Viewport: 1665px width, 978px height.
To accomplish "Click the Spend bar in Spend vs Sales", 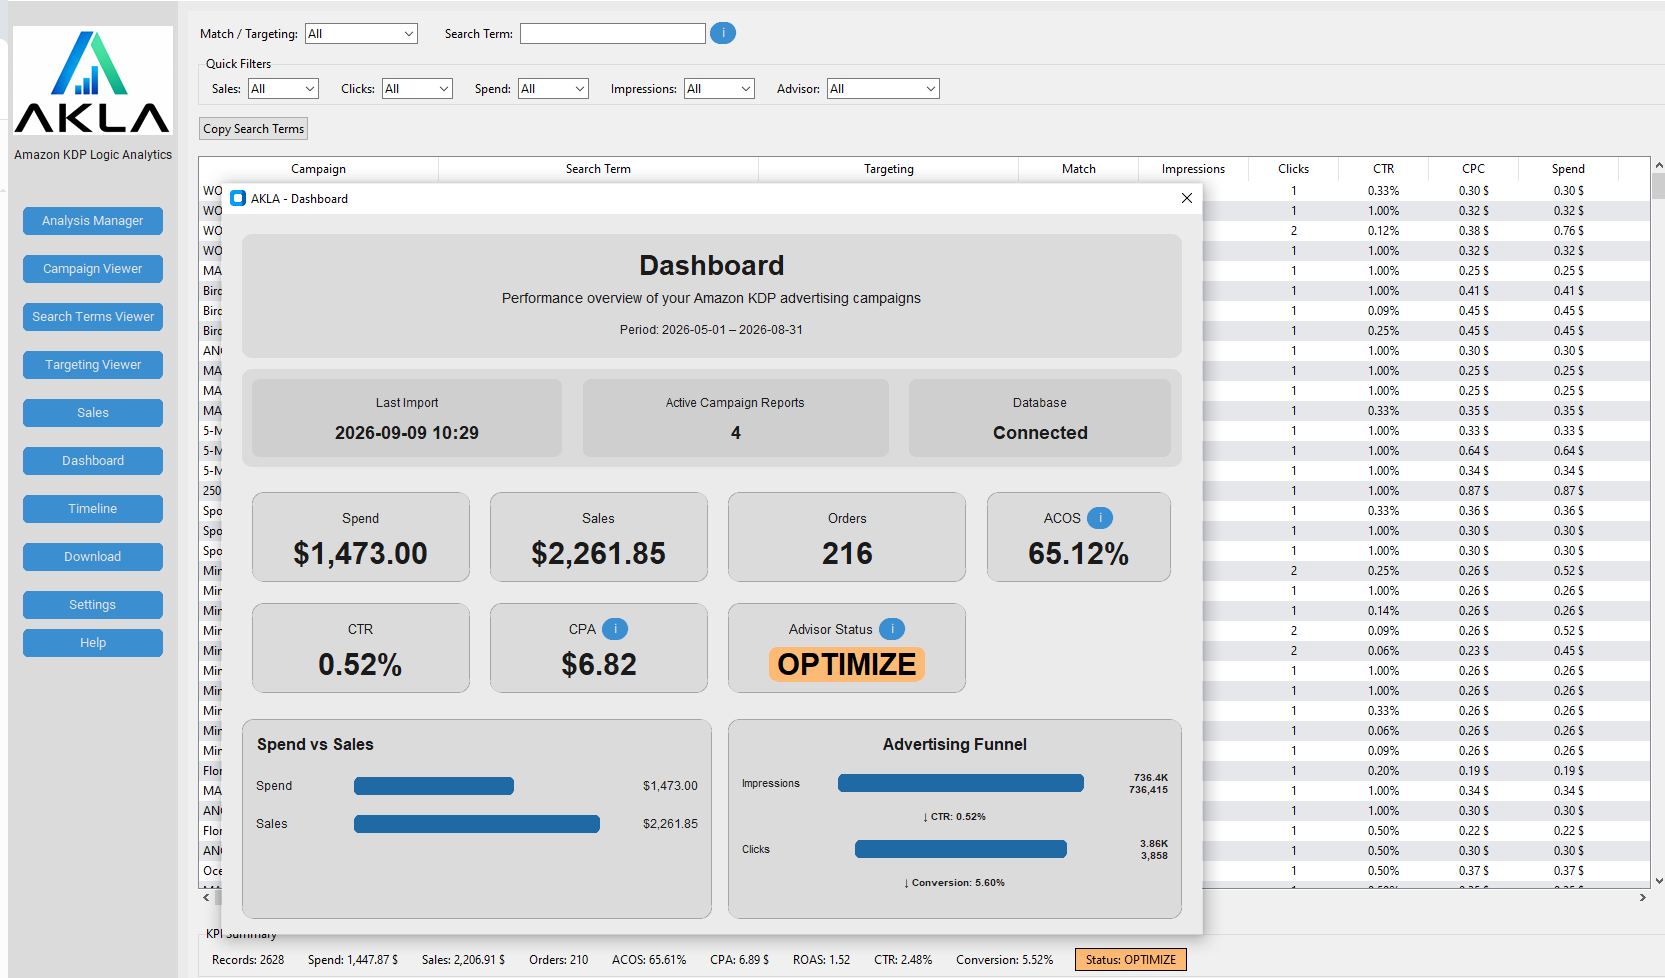I will [434, 786].
